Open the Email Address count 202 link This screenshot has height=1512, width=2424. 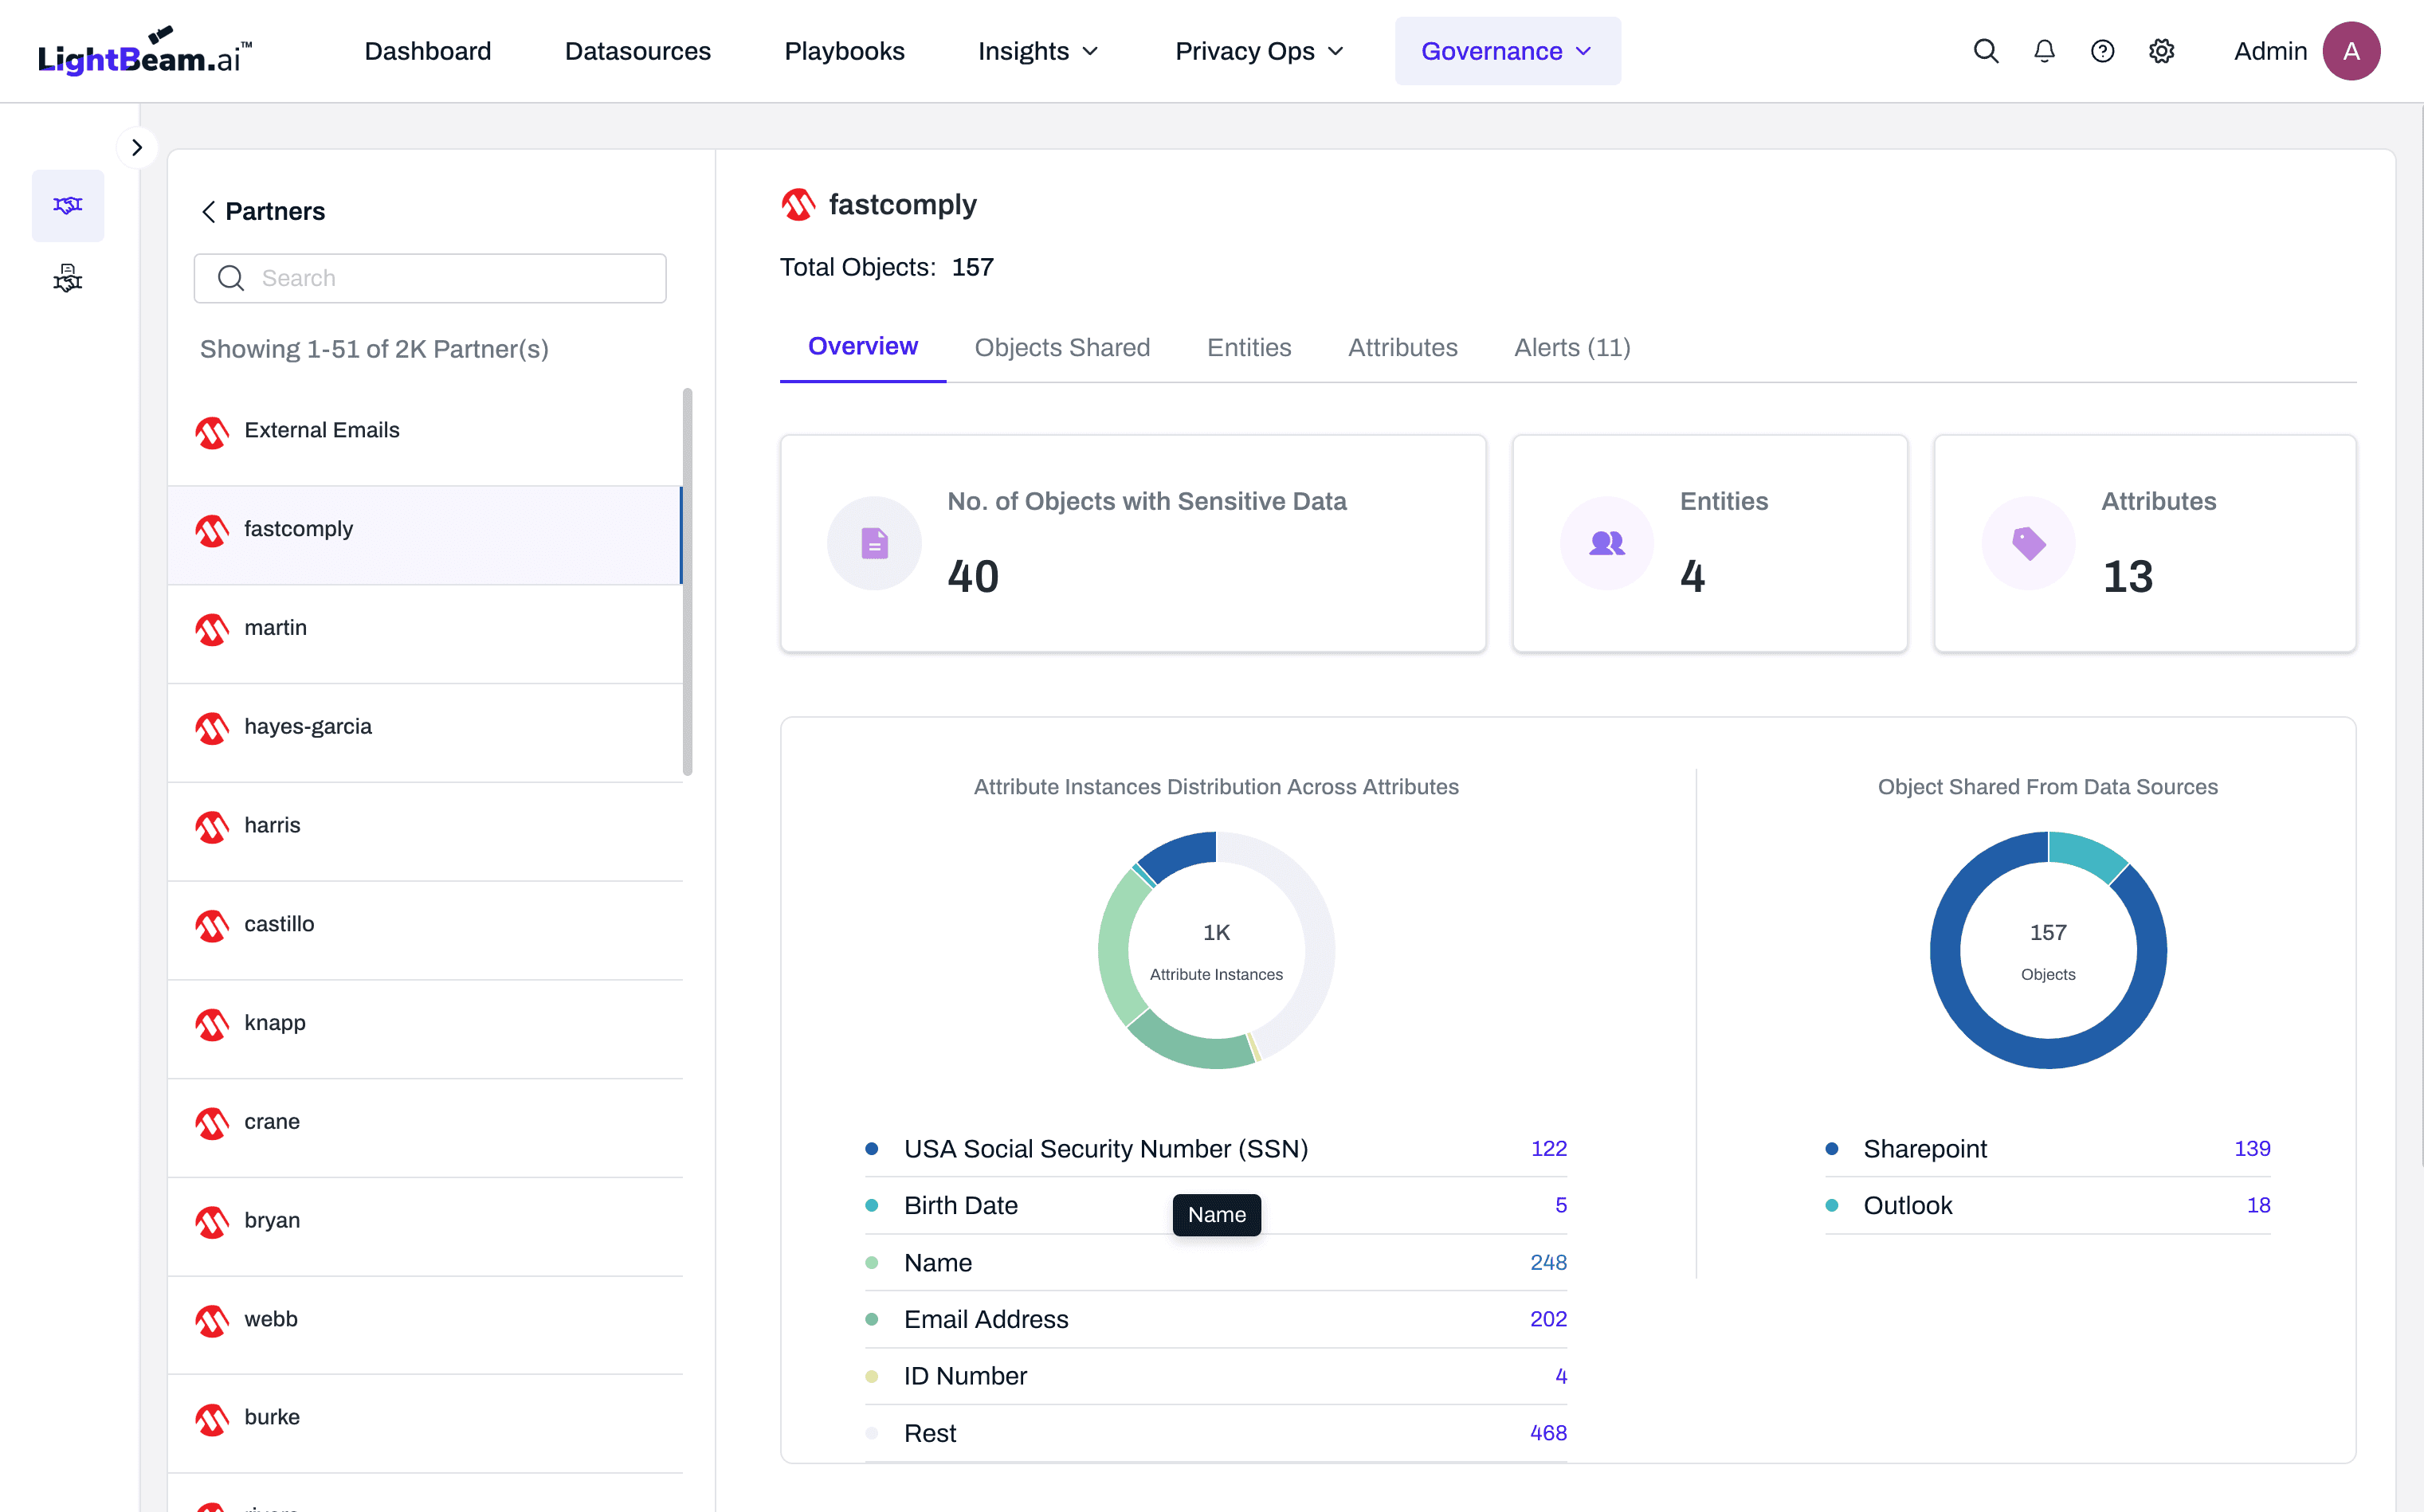coord(1548,1320)
